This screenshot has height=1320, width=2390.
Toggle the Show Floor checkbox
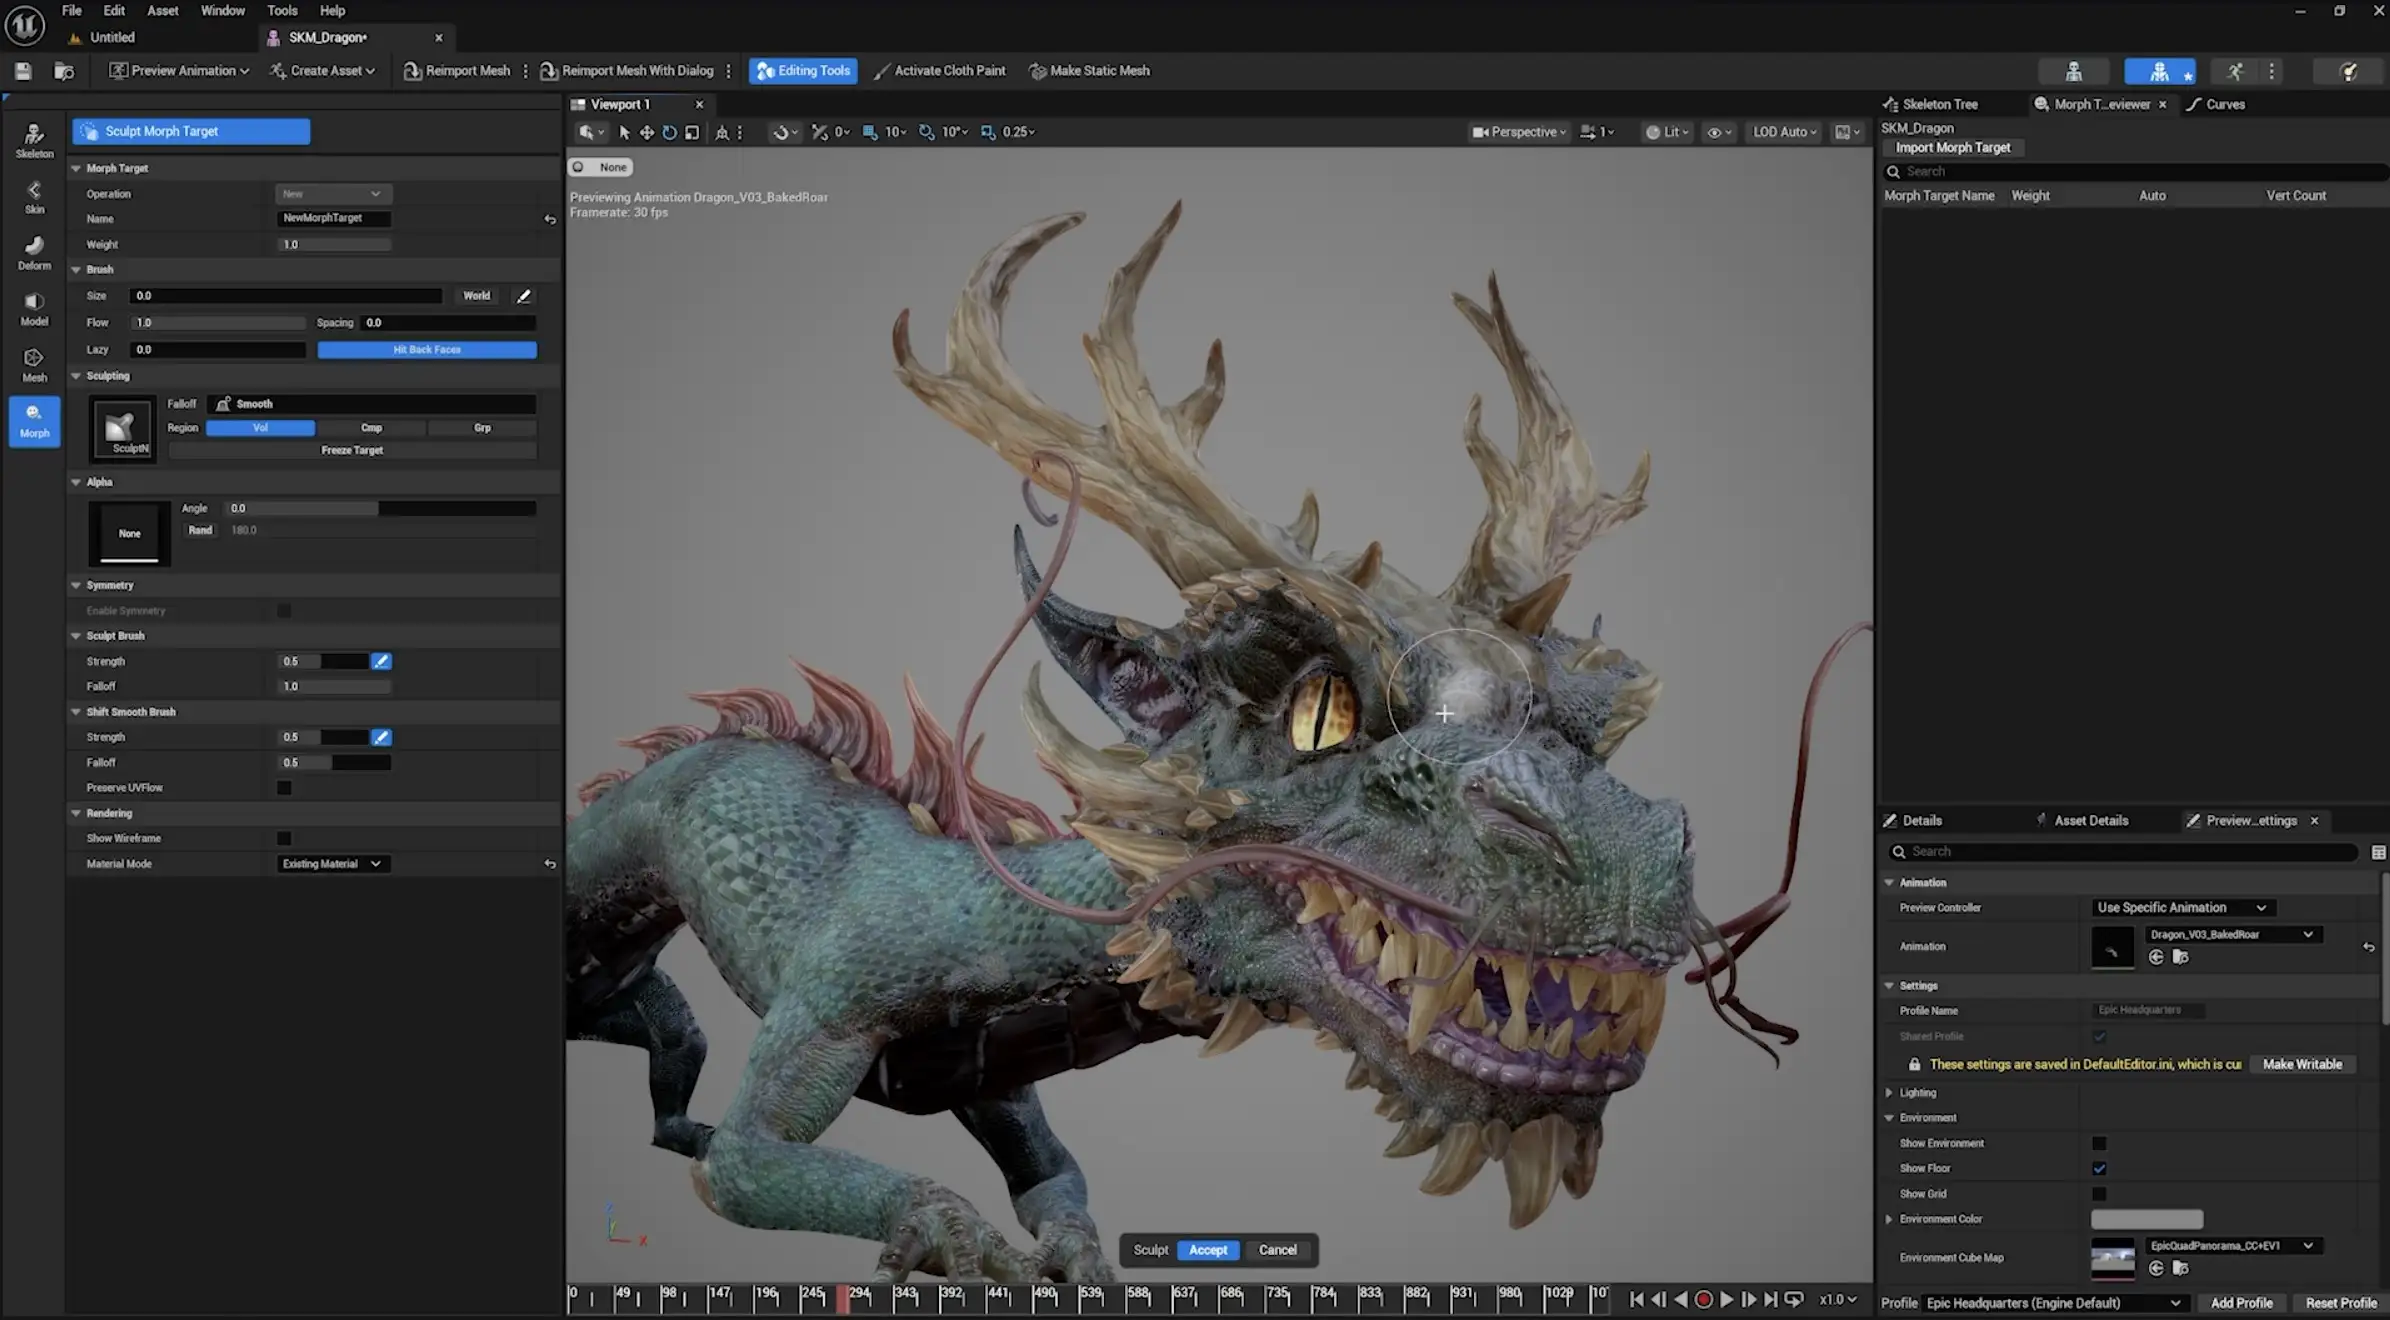(2099, 1168)
